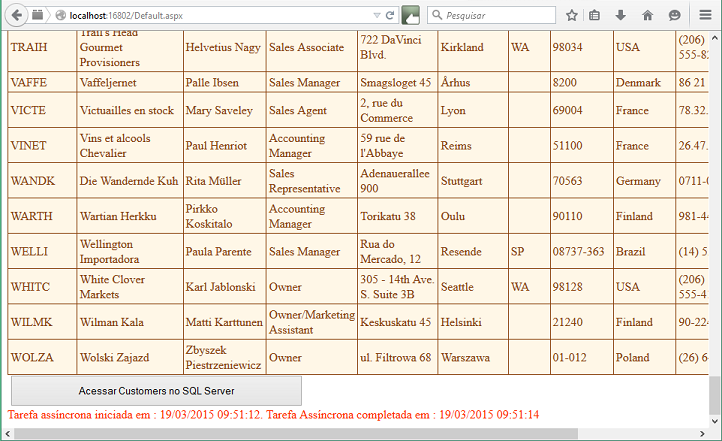The width and height of the screenshot is (722, 441).
Task: Click the Pirkko Koskitalo contact cell
Action: tap(225, 216)
